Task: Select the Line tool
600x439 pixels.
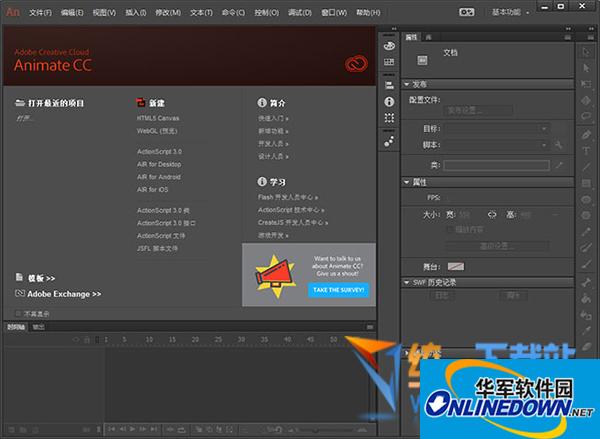Action: 586,166
